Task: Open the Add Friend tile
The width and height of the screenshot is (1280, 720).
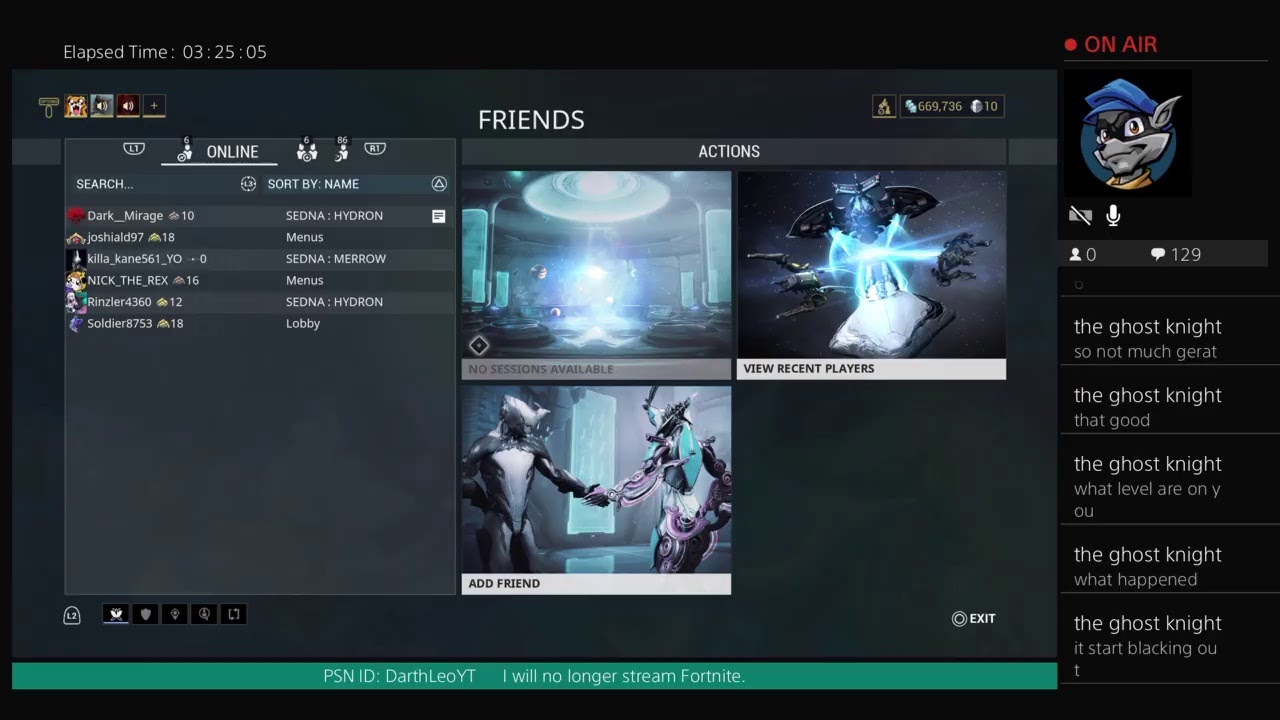Action: 596,490
